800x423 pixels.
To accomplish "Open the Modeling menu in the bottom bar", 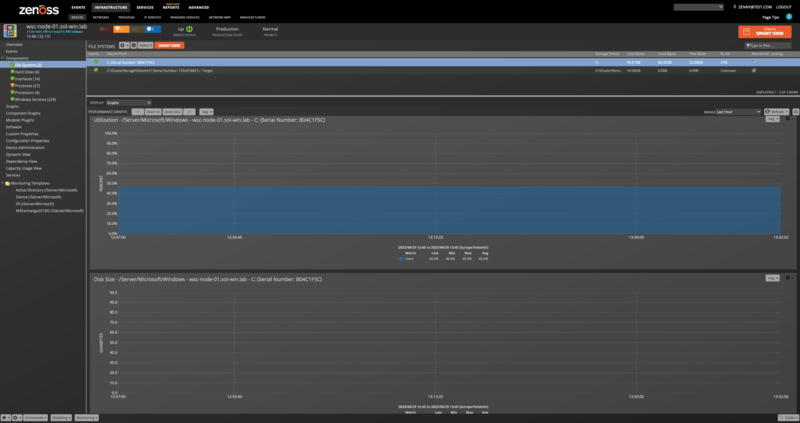I will tap(61, 418).
